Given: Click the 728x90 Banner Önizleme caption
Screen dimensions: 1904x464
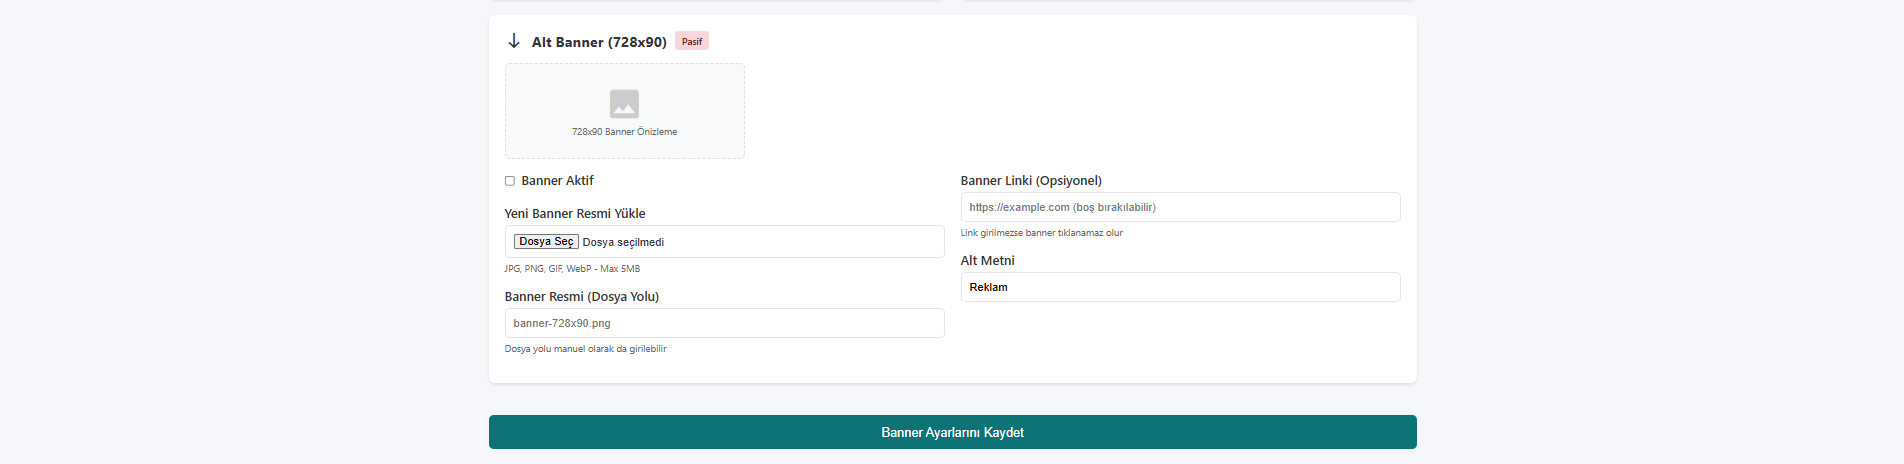Looking at the screenshot, I should (624, 132).
